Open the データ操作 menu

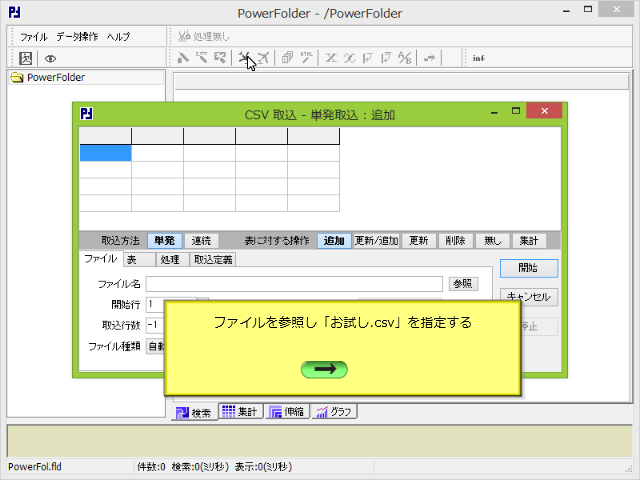tap(77, 37)
